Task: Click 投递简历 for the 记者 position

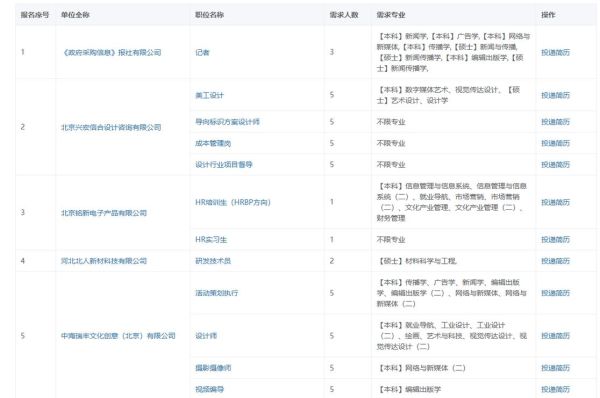Action: pyautogui.click(x=555, y=52)
